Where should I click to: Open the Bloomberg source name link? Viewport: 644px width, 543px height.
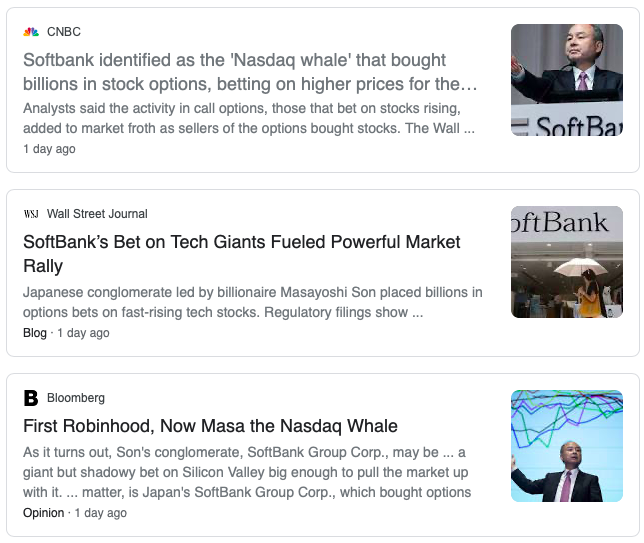coord(76,398)
